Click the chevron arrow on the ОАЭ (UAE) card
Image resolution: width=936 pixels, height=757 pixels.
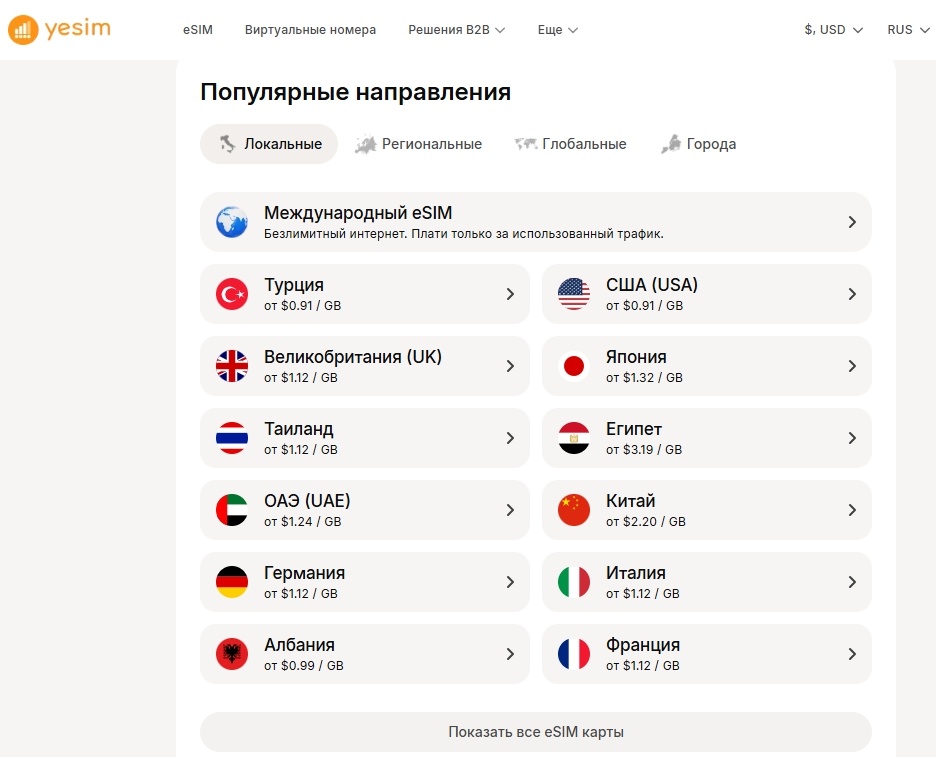[x=510, y=510]
